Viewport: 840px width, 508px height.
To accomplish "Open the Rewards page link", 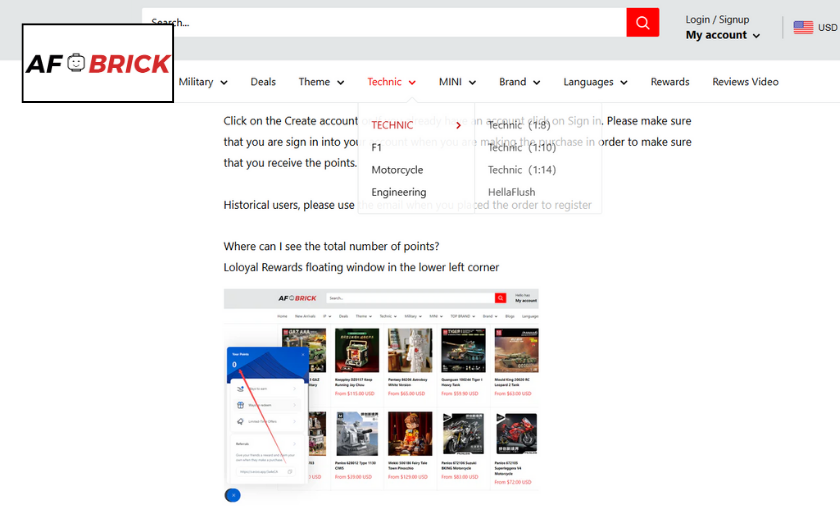I will coord(669,82).
